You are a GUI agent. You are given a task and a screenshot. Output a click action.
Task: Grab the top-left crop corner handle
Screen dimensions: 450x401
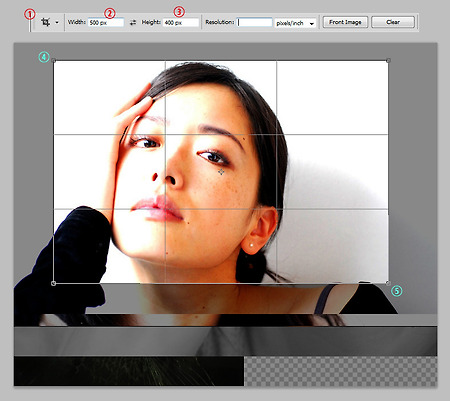pos(54,61)
